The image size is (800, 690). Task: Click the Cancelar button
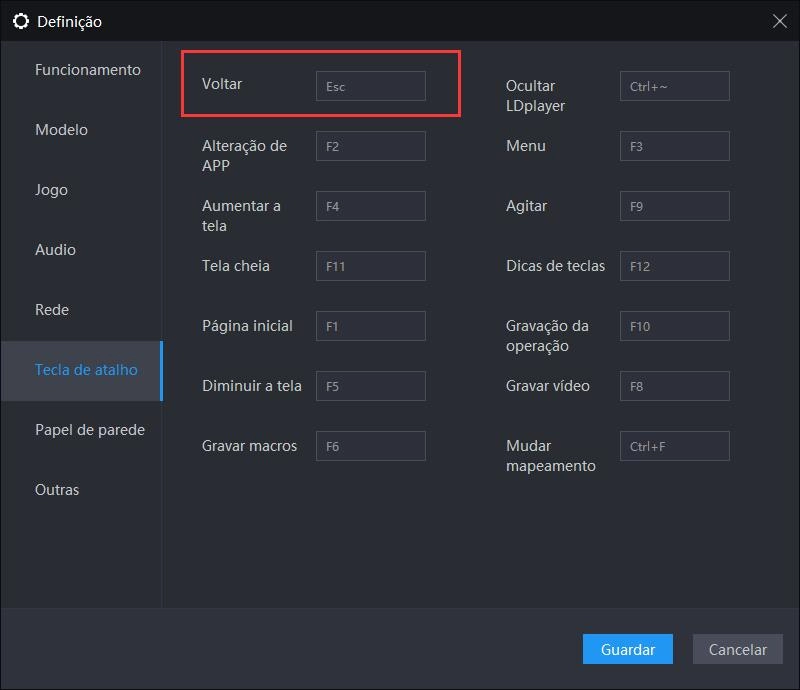coord(737,649)
